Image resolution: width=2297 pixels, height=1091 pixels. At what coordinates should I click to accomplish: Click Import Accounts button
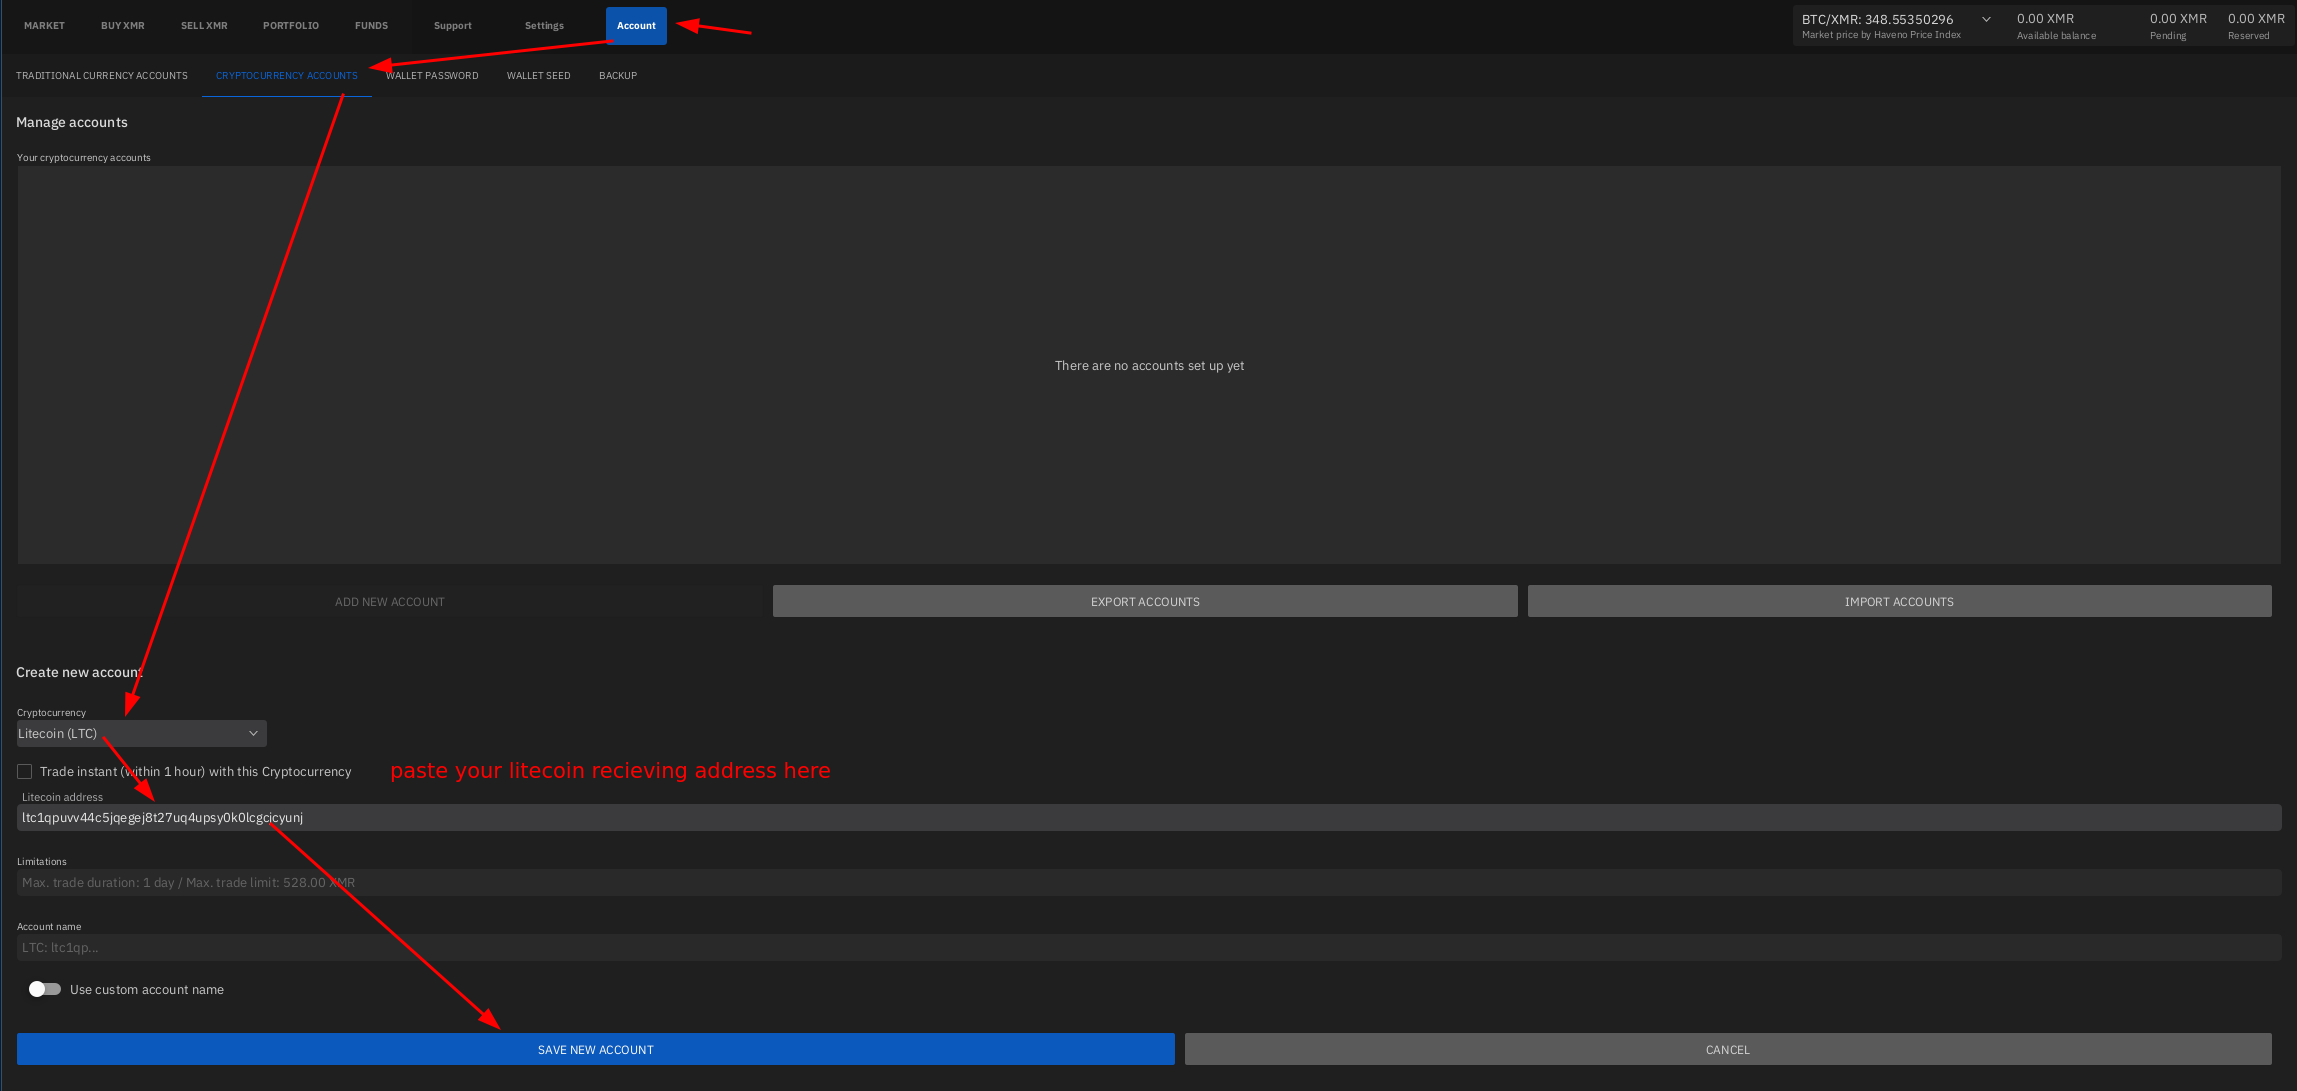[x=1899, y=602]
